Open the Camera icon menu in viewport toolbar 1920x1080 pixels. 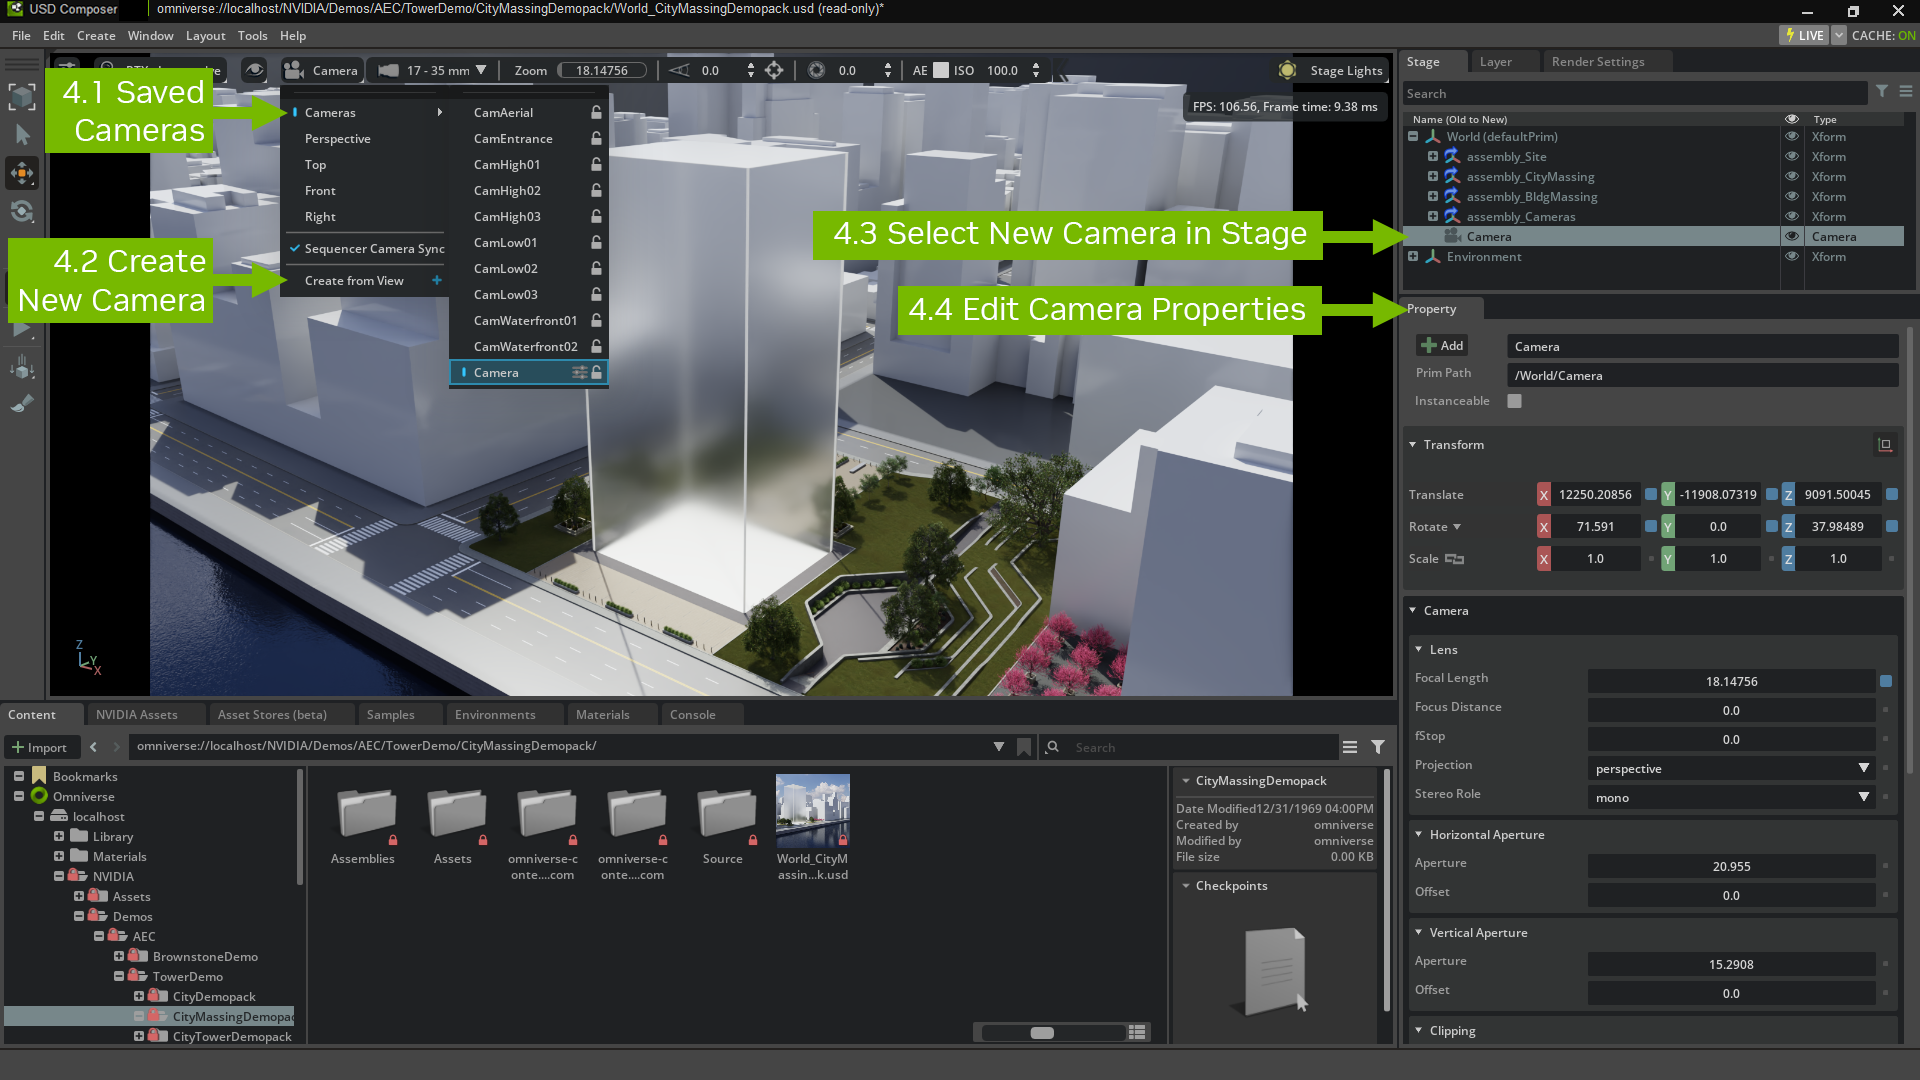coord(294,70)
